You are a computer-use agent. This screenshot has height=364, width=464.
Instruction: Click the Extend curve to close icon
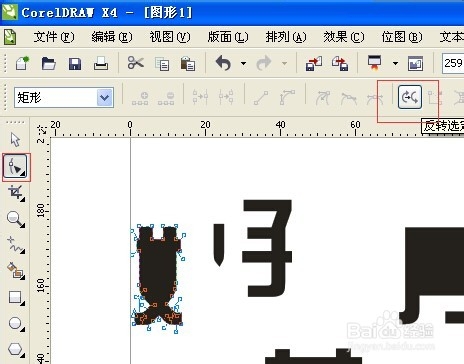435,98
